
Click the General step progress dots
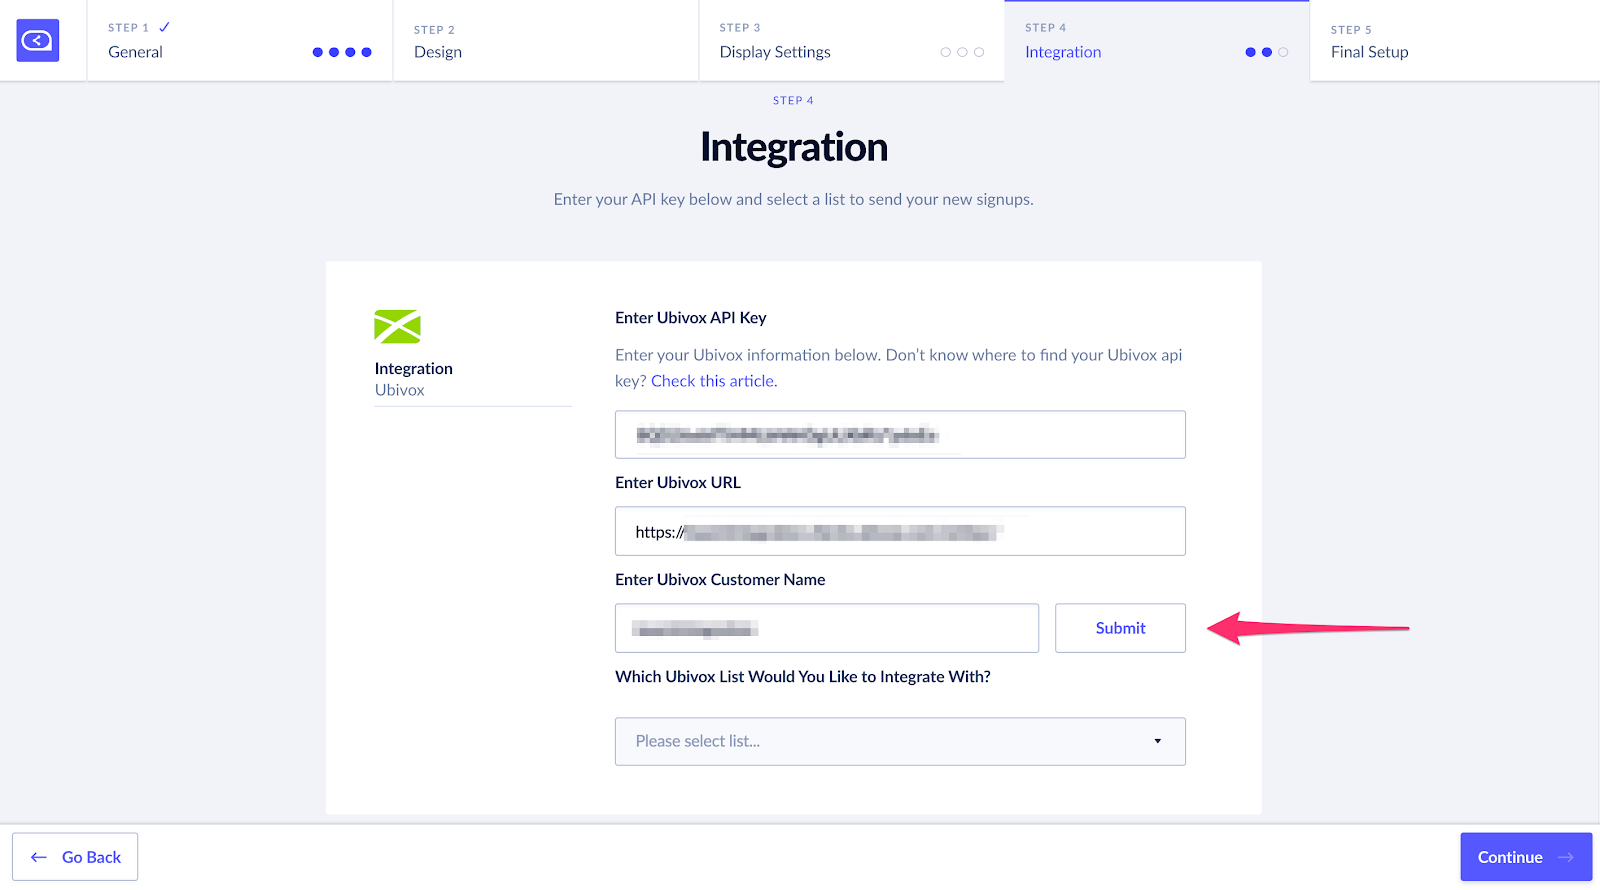click(342, 52)
